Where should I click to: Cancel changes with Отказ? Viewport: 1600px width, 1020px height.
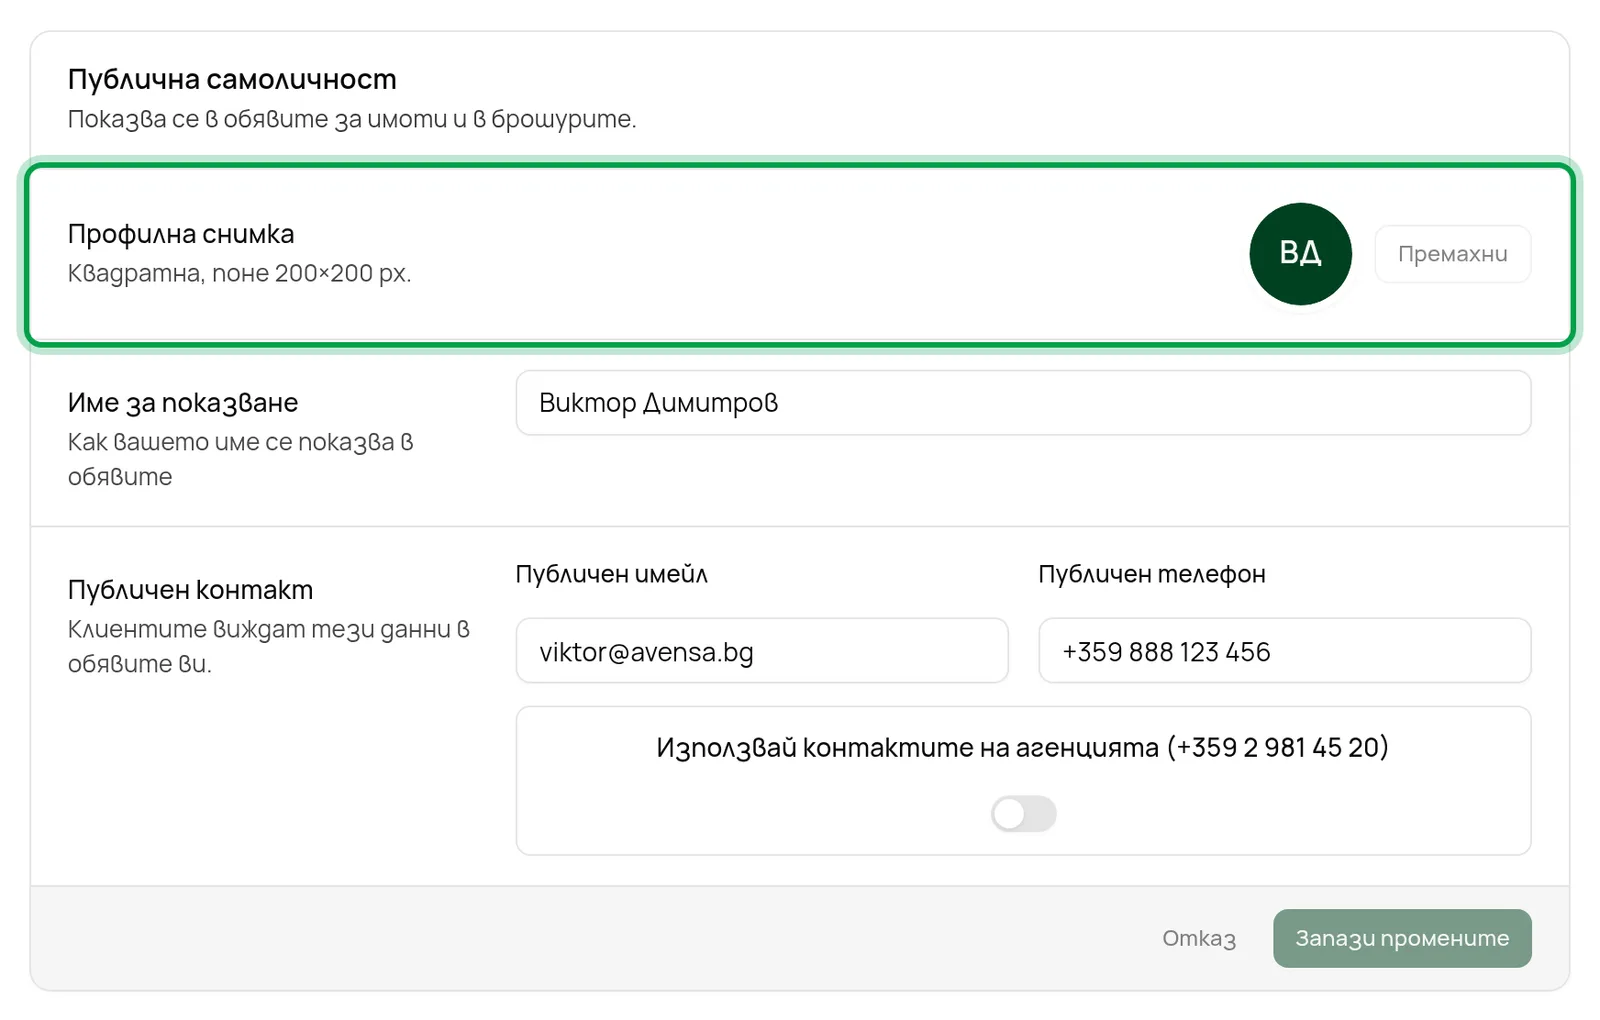pyautogui.click(x=1199, y=938)
